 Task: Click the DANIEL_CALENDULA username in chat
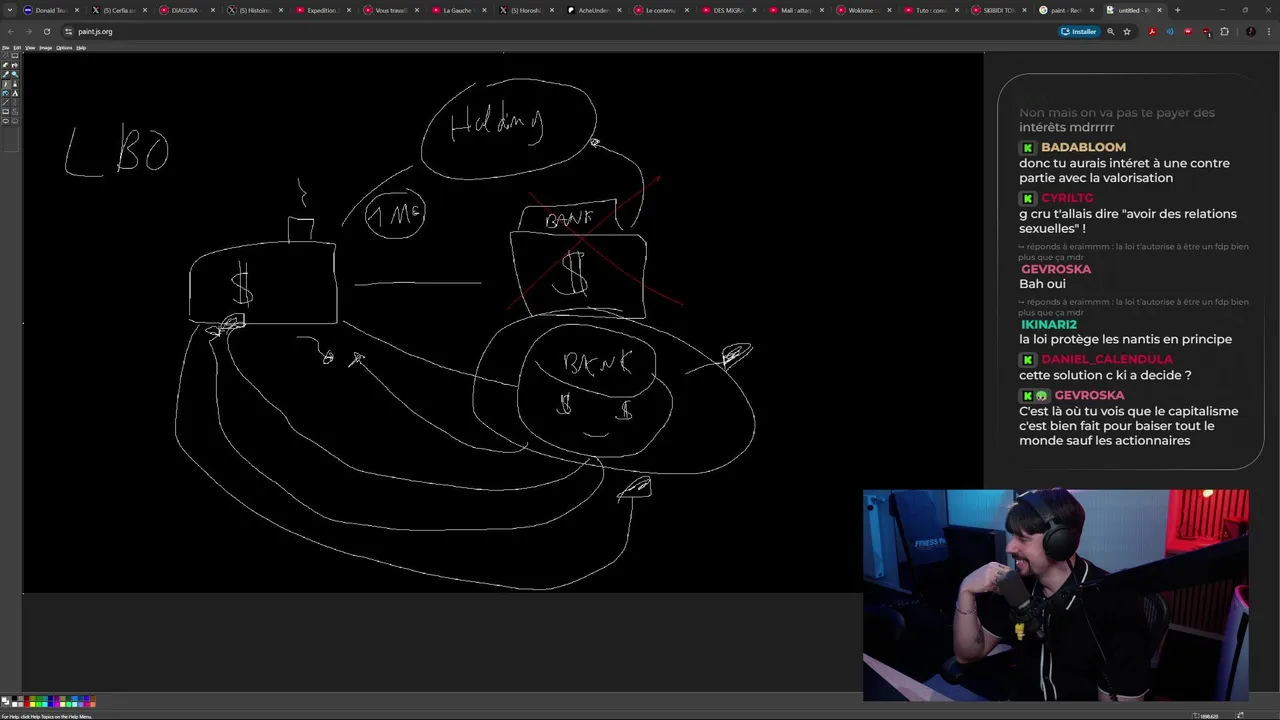(x=1106, y=359)
